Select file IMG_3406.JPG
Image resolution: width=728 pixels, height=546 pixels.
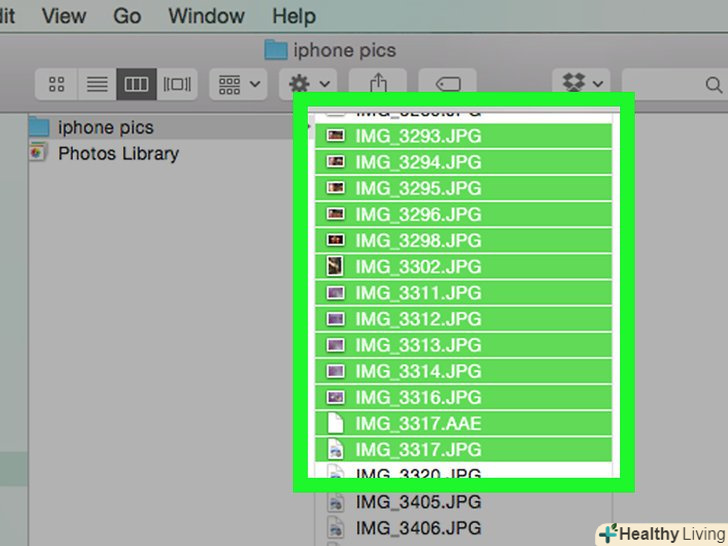(463, 528)
